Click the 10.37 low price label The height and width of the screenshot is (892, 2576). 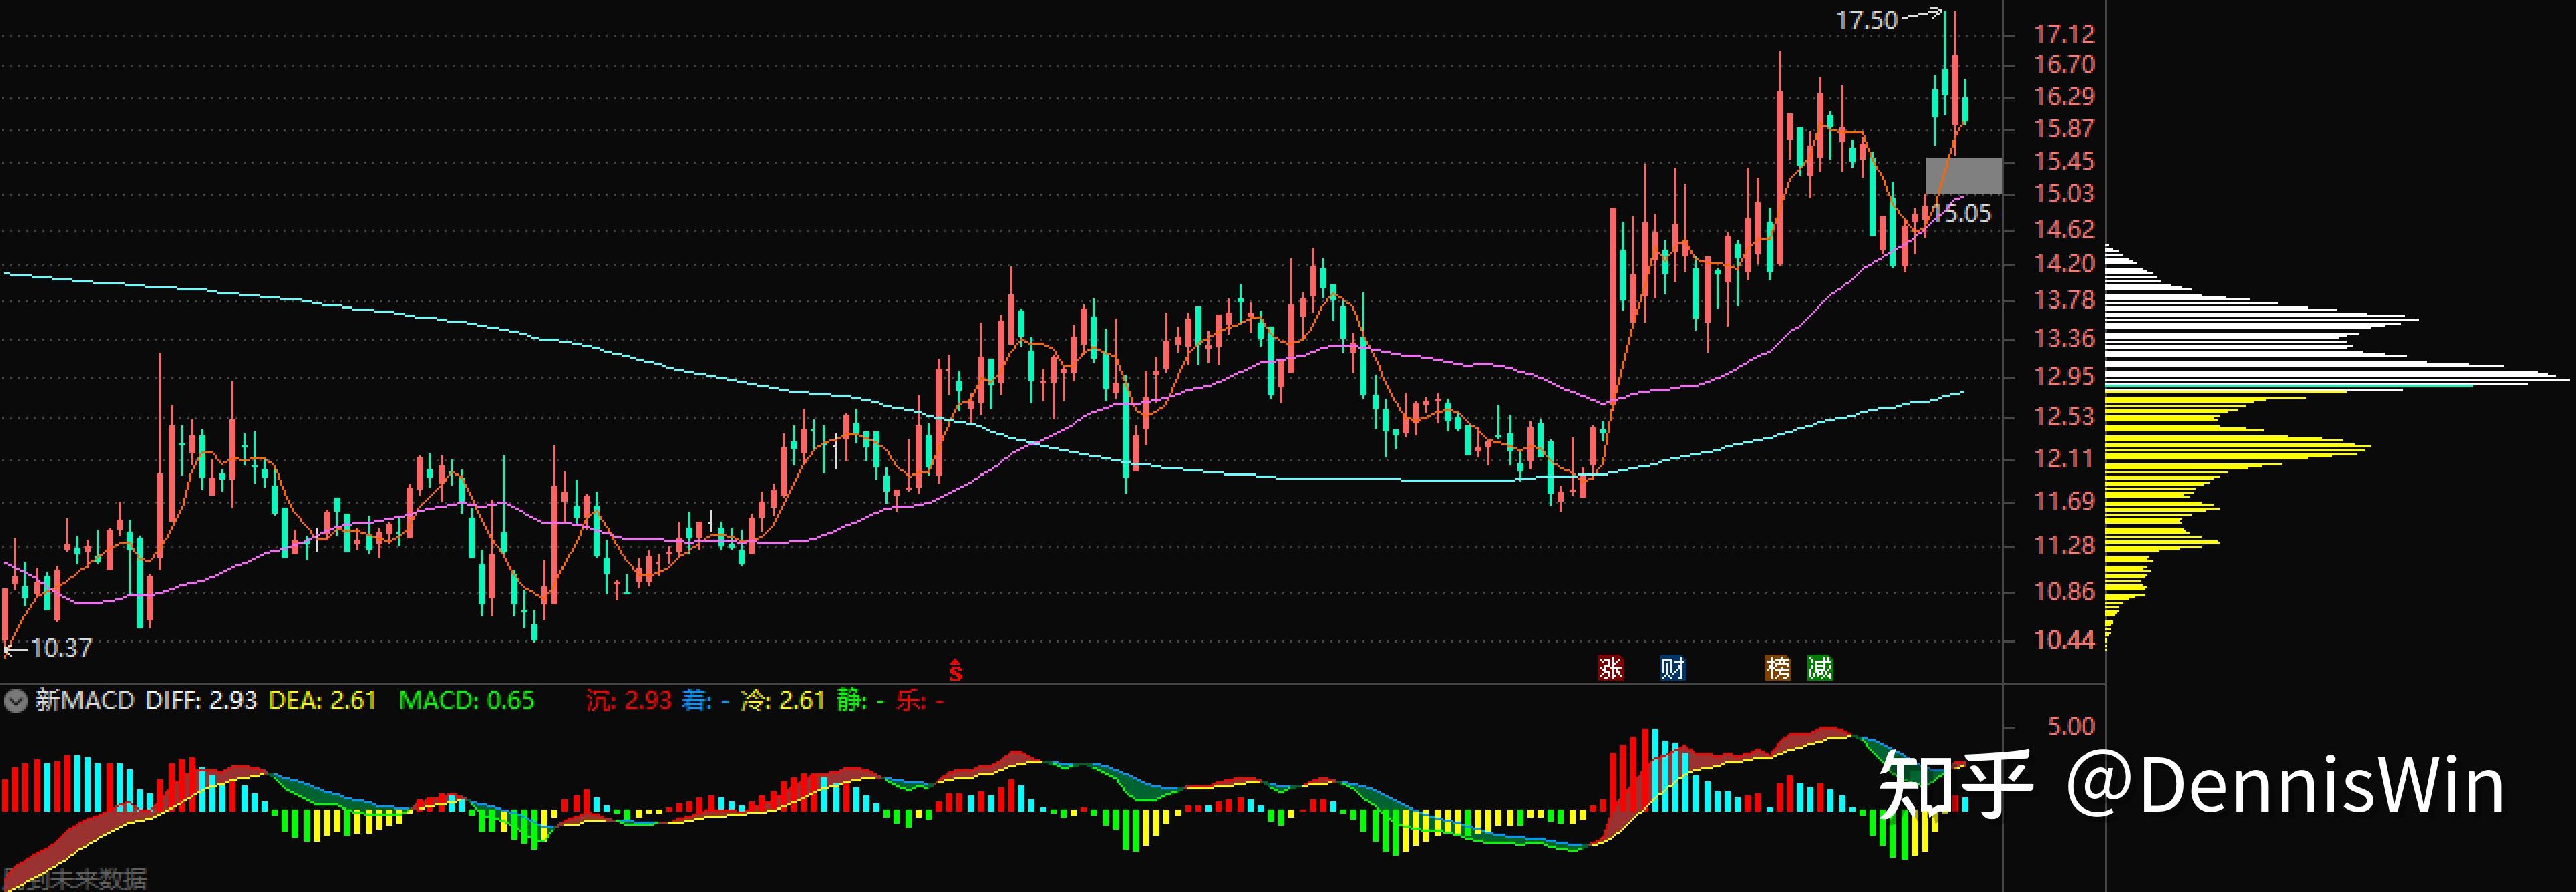61,648
